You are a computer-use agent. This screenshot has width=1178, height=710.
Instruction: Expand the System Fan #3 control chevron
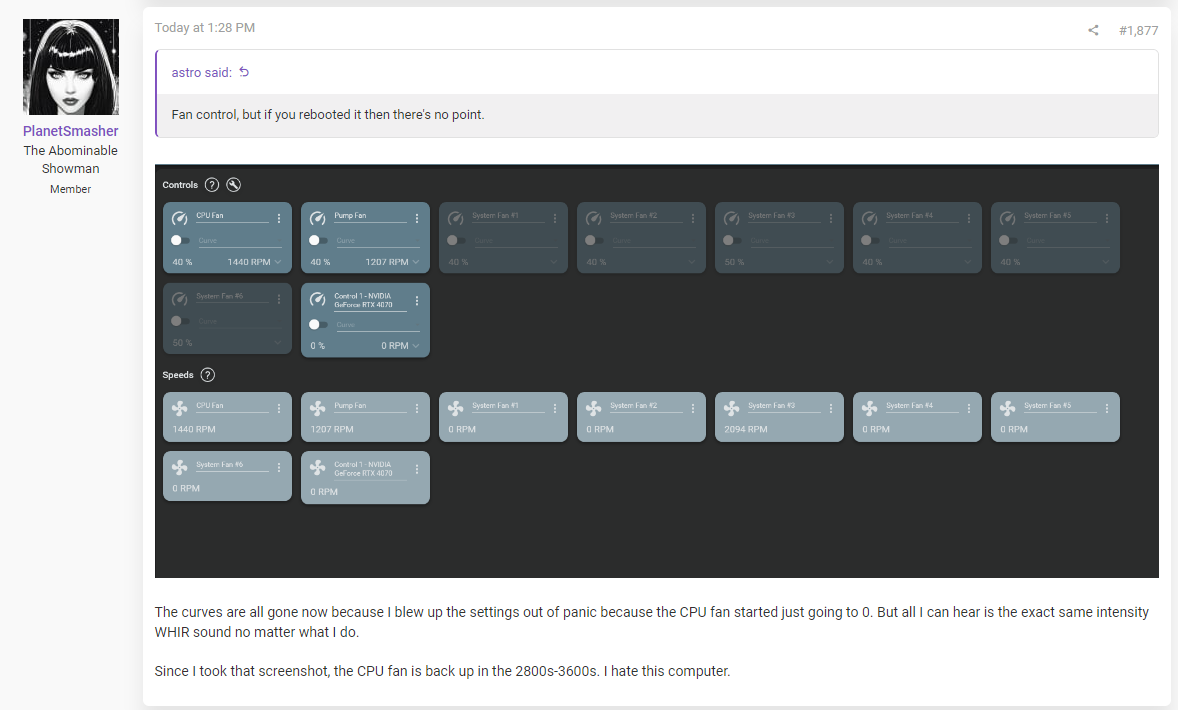click(x=830, y=262)
